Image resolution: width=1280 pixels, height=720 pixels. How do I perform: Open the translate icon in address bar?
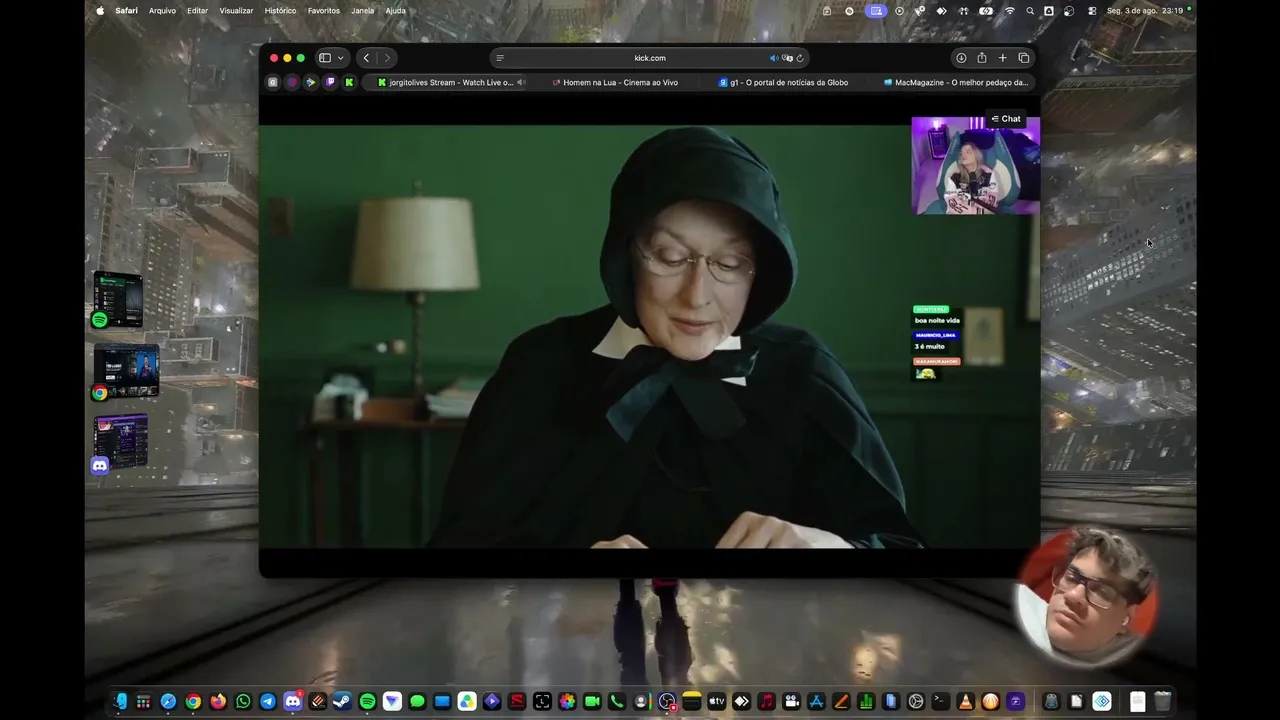pyautogui.click(x=787, y=58)
